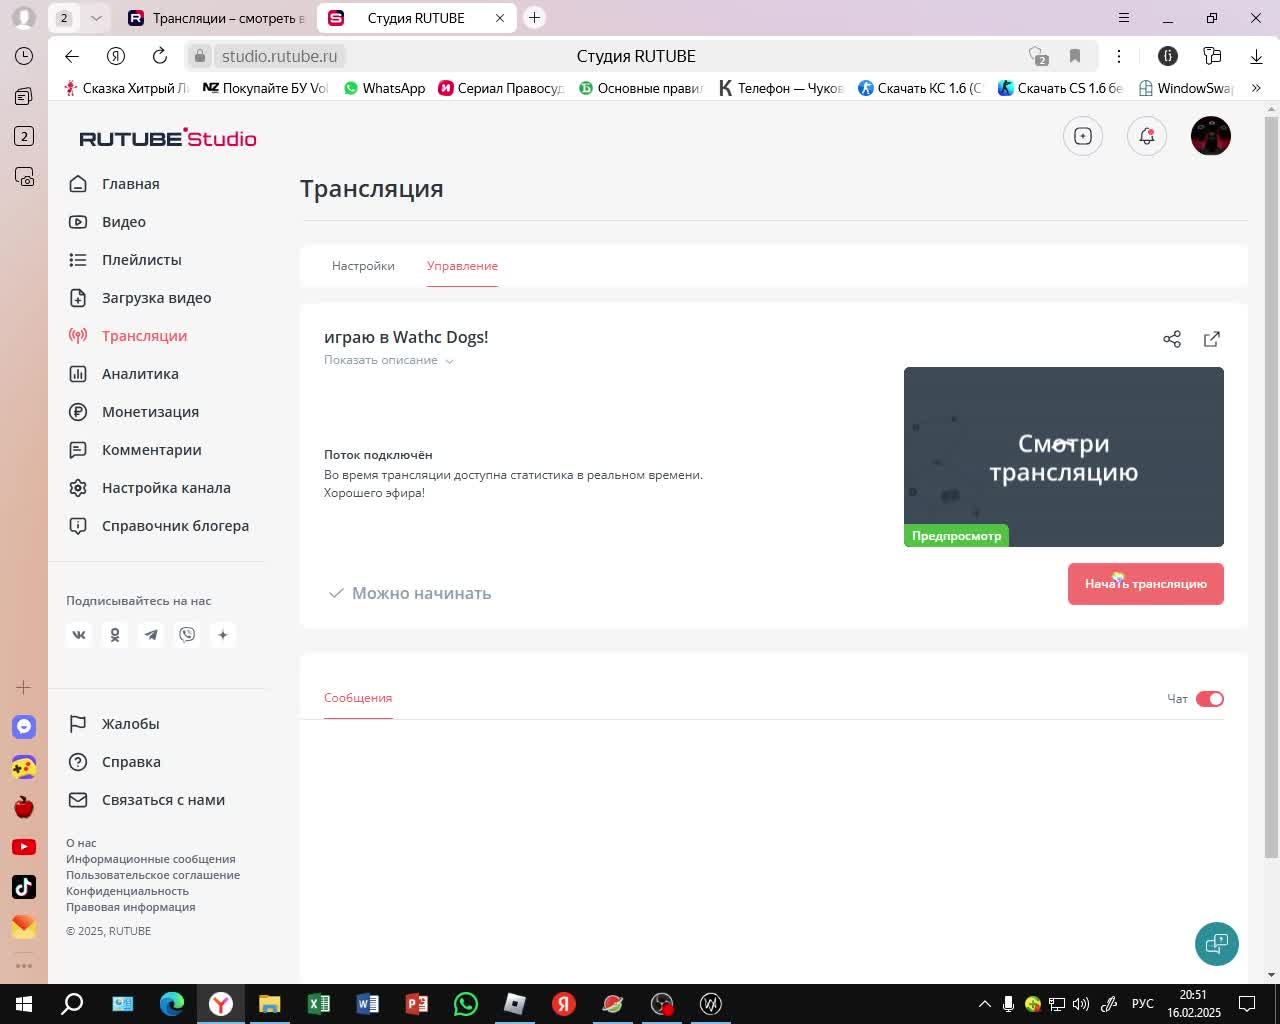This screenshot has height=1024, width=1280.
Task: Open Правовая информация link
Action: (131, 907)
